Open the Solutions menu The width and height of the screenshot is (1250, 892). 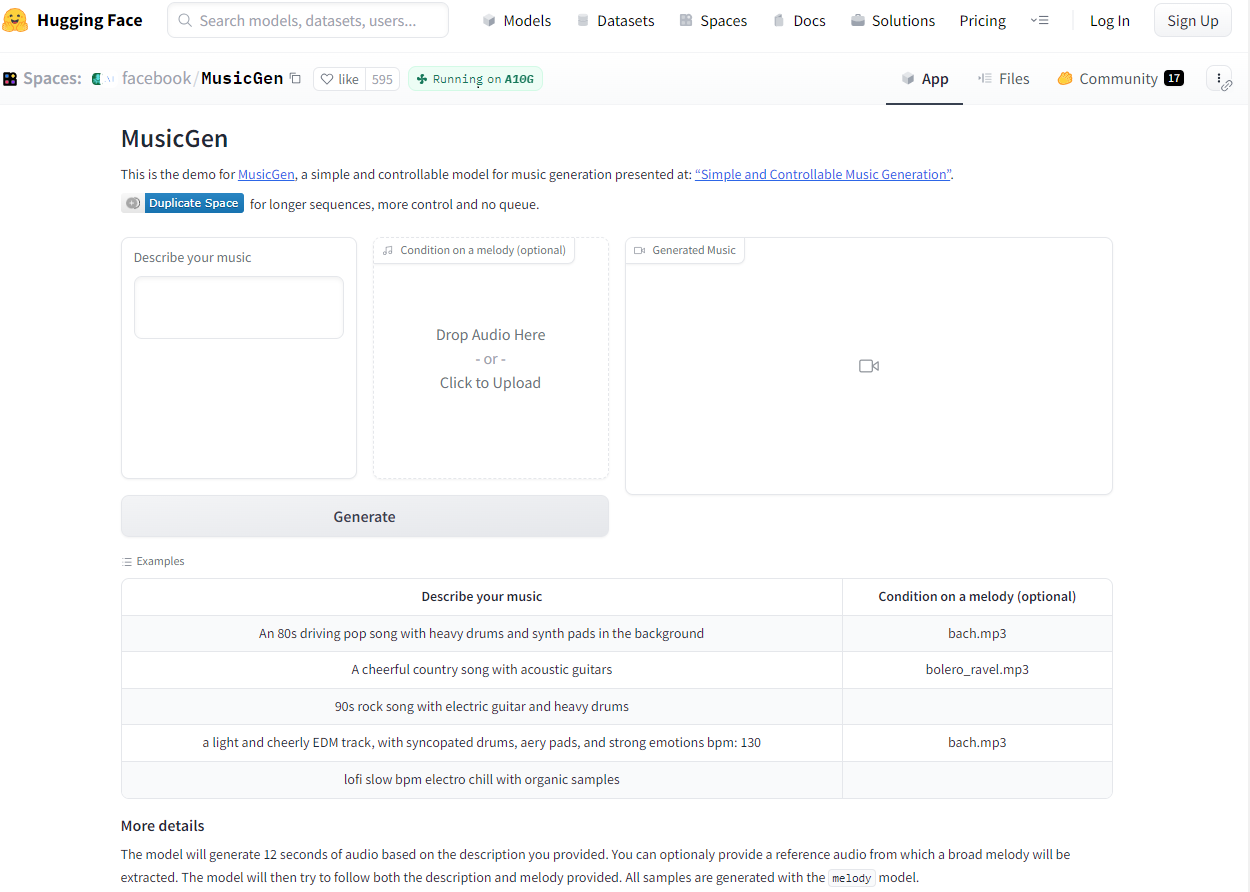(x=893, y=20)
